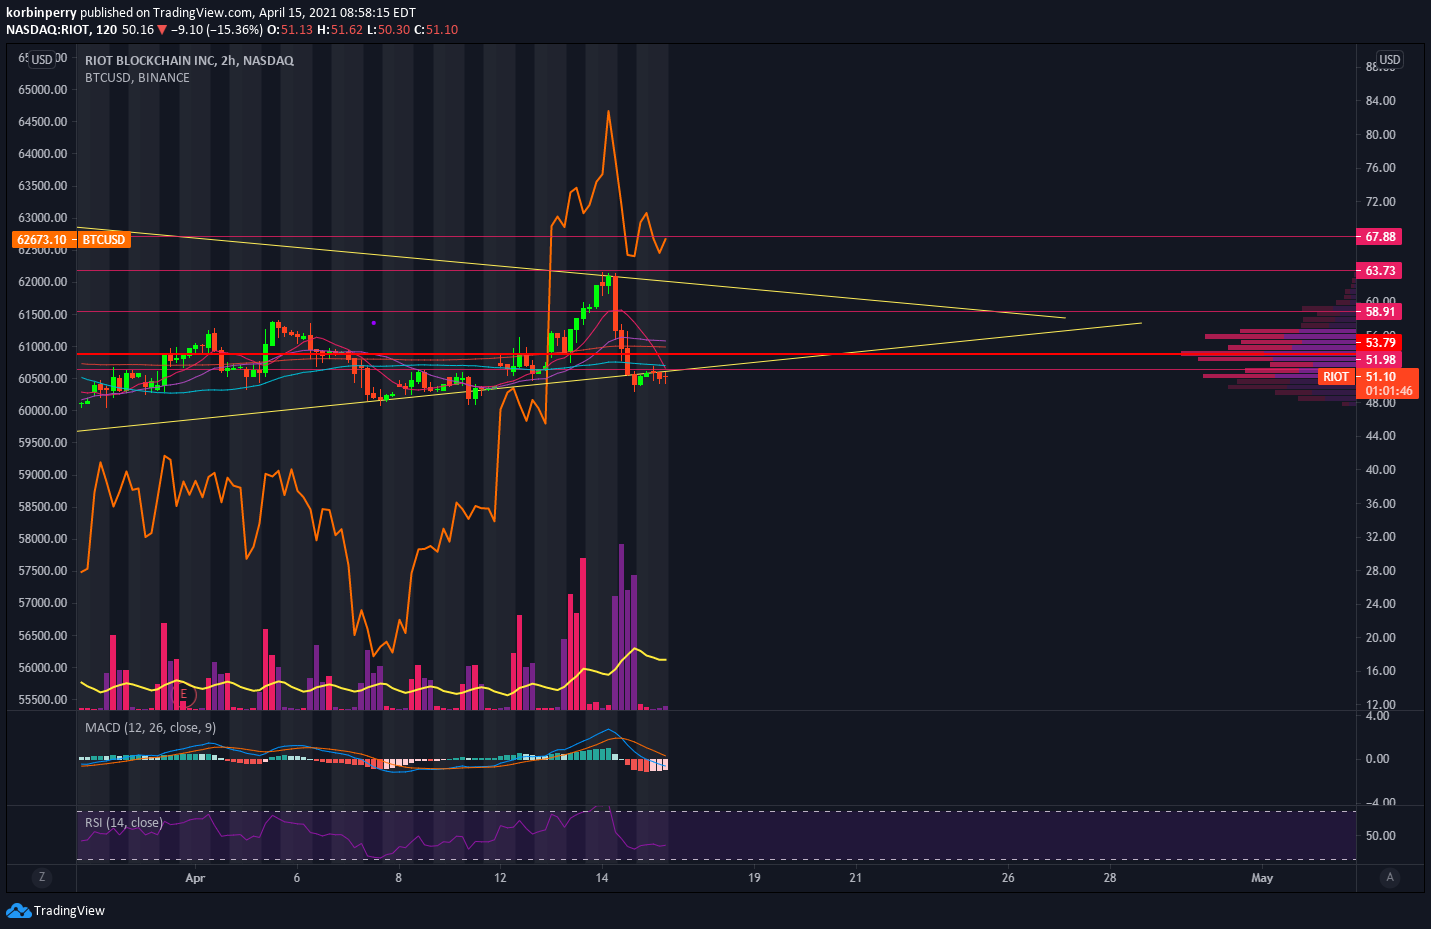Click the RIOT BLOCKCHAIN INC, 2h, NASDAQ legend
Screen dimensions: 1431x929
click(189, 61)
